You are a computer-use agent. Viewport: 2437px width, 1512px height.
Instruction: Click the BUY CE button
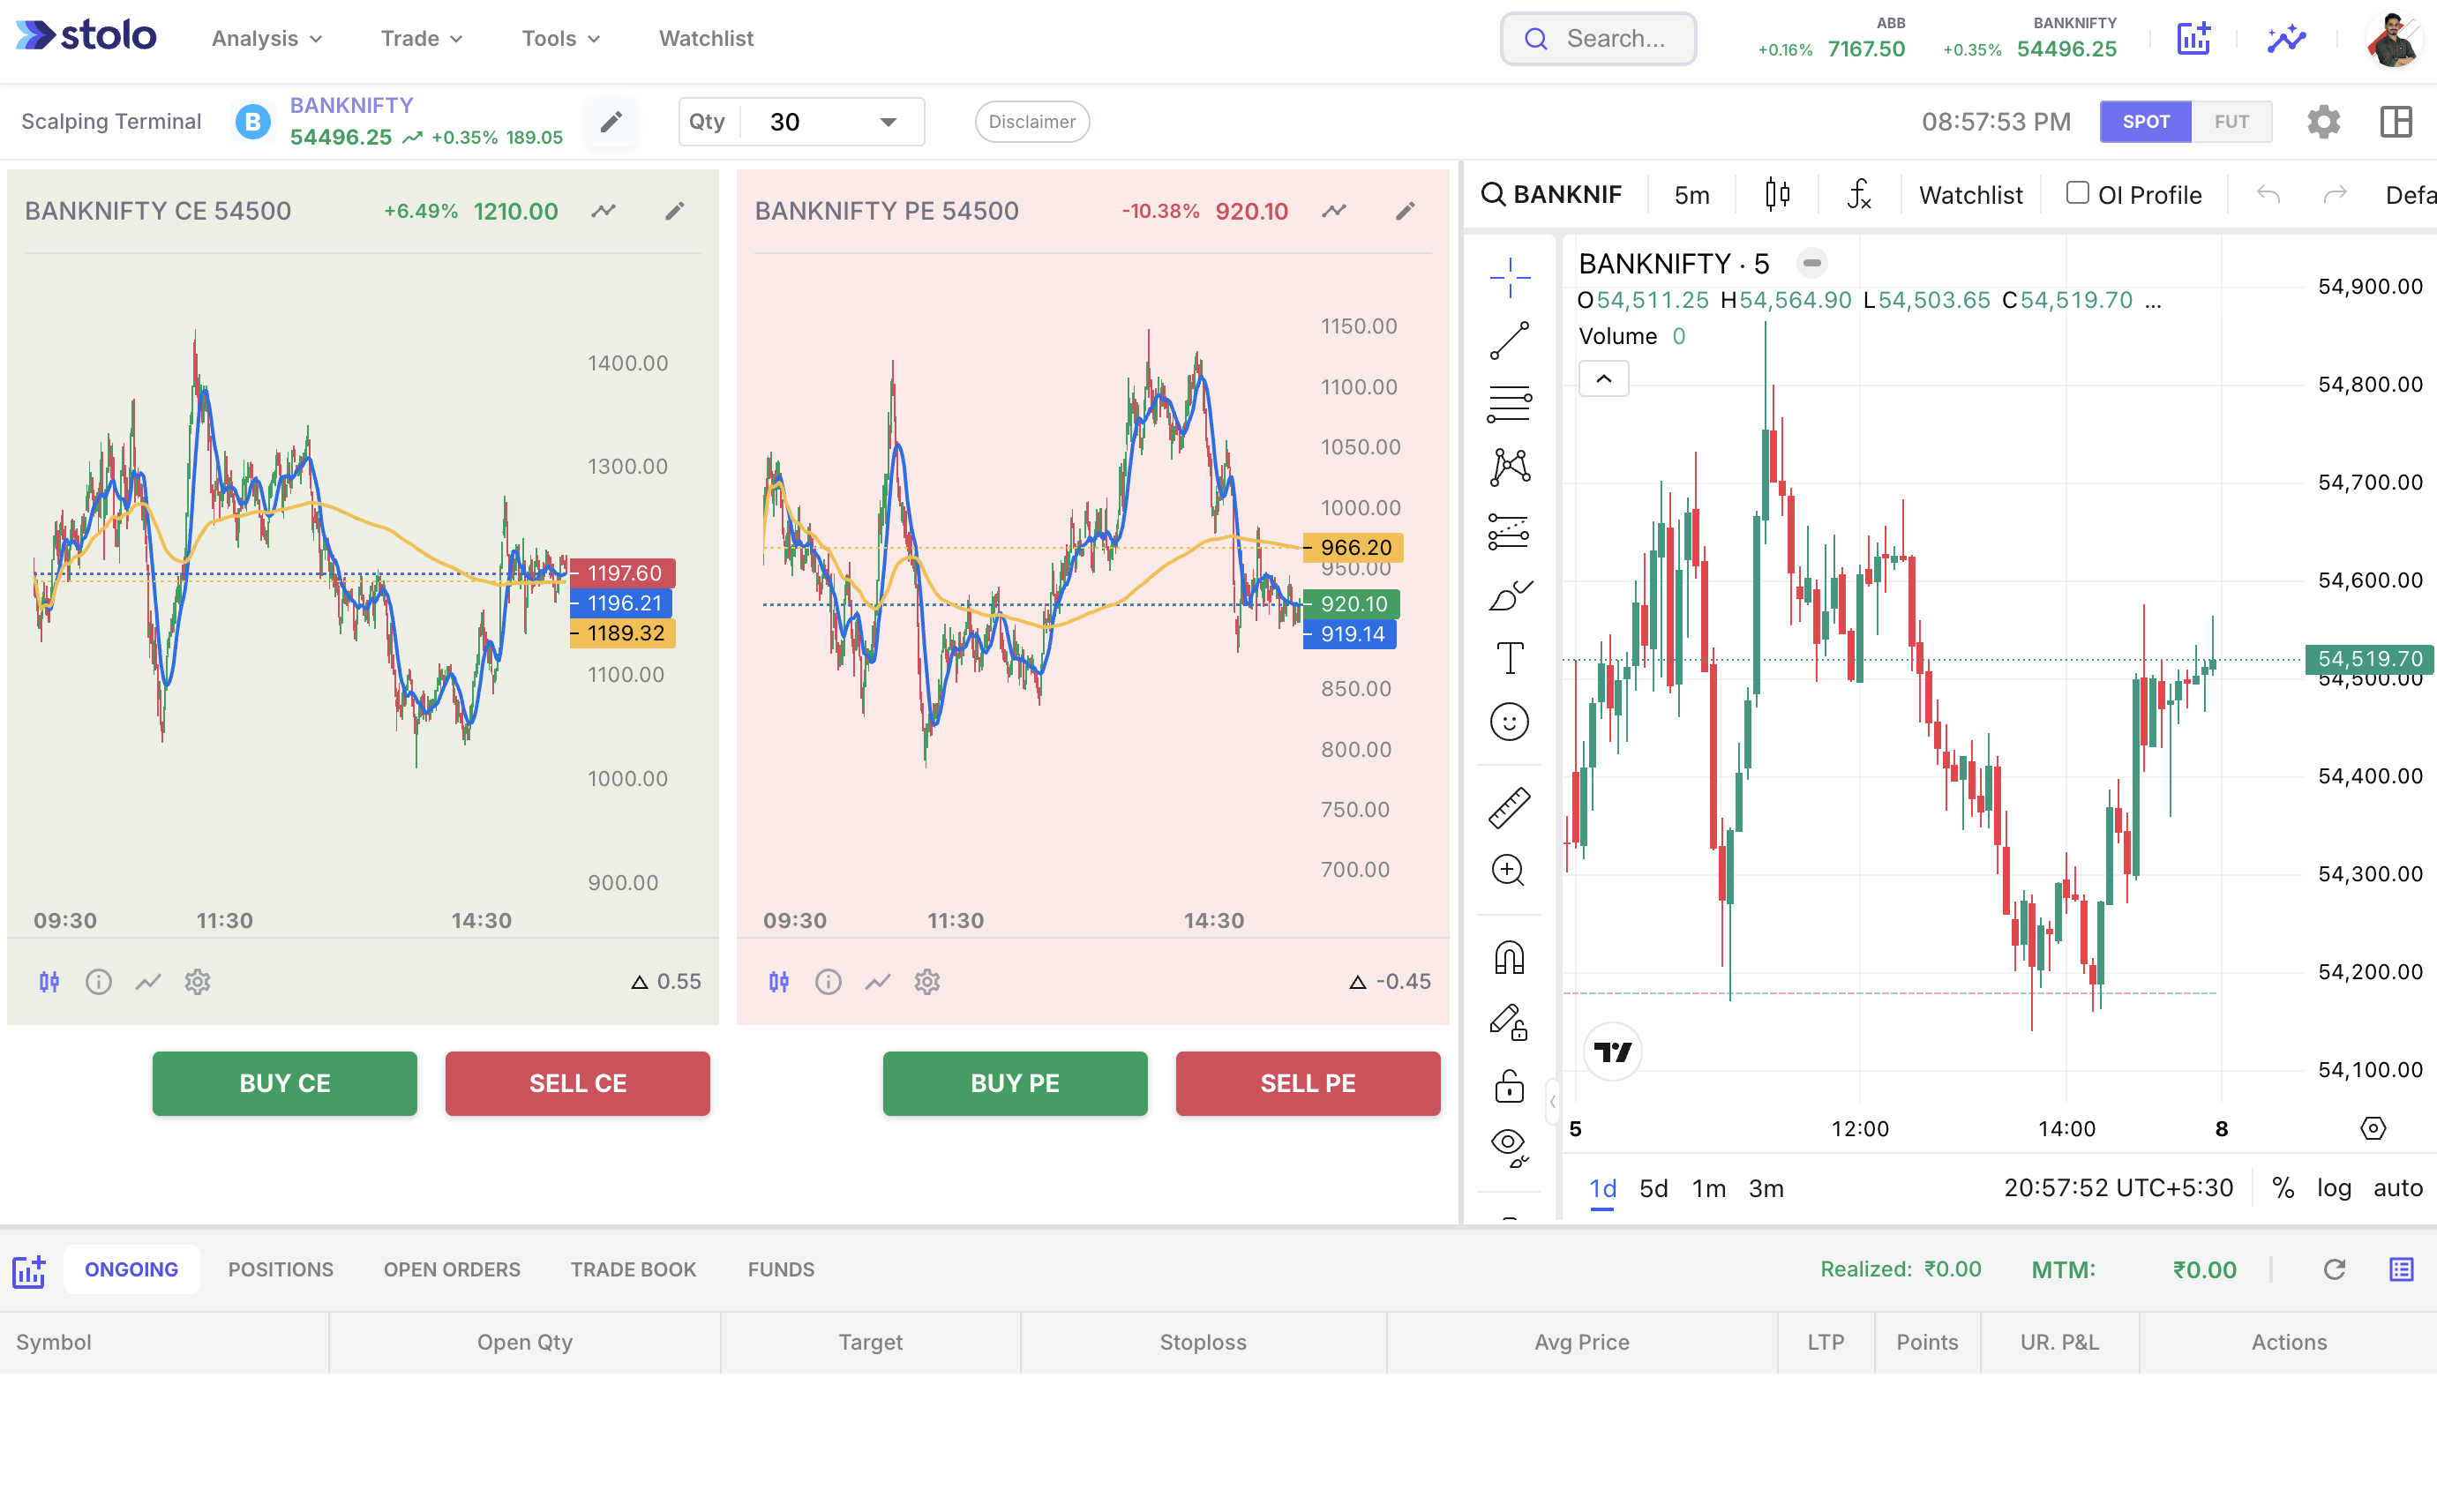pyautogui.click(x=284, y=1084)
